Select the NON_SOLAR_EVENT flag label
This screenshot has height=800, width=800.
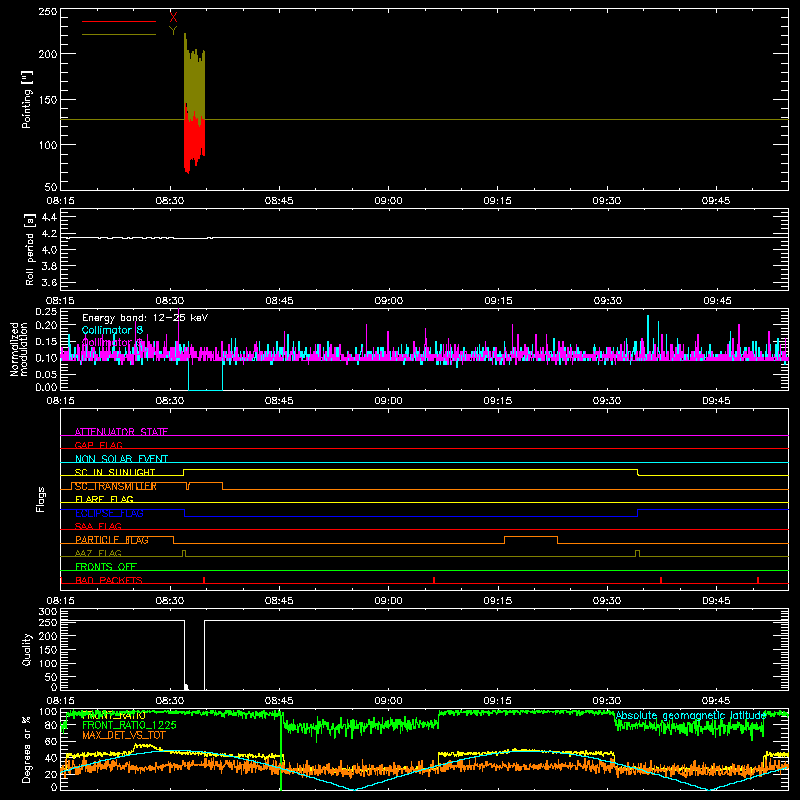121,459
